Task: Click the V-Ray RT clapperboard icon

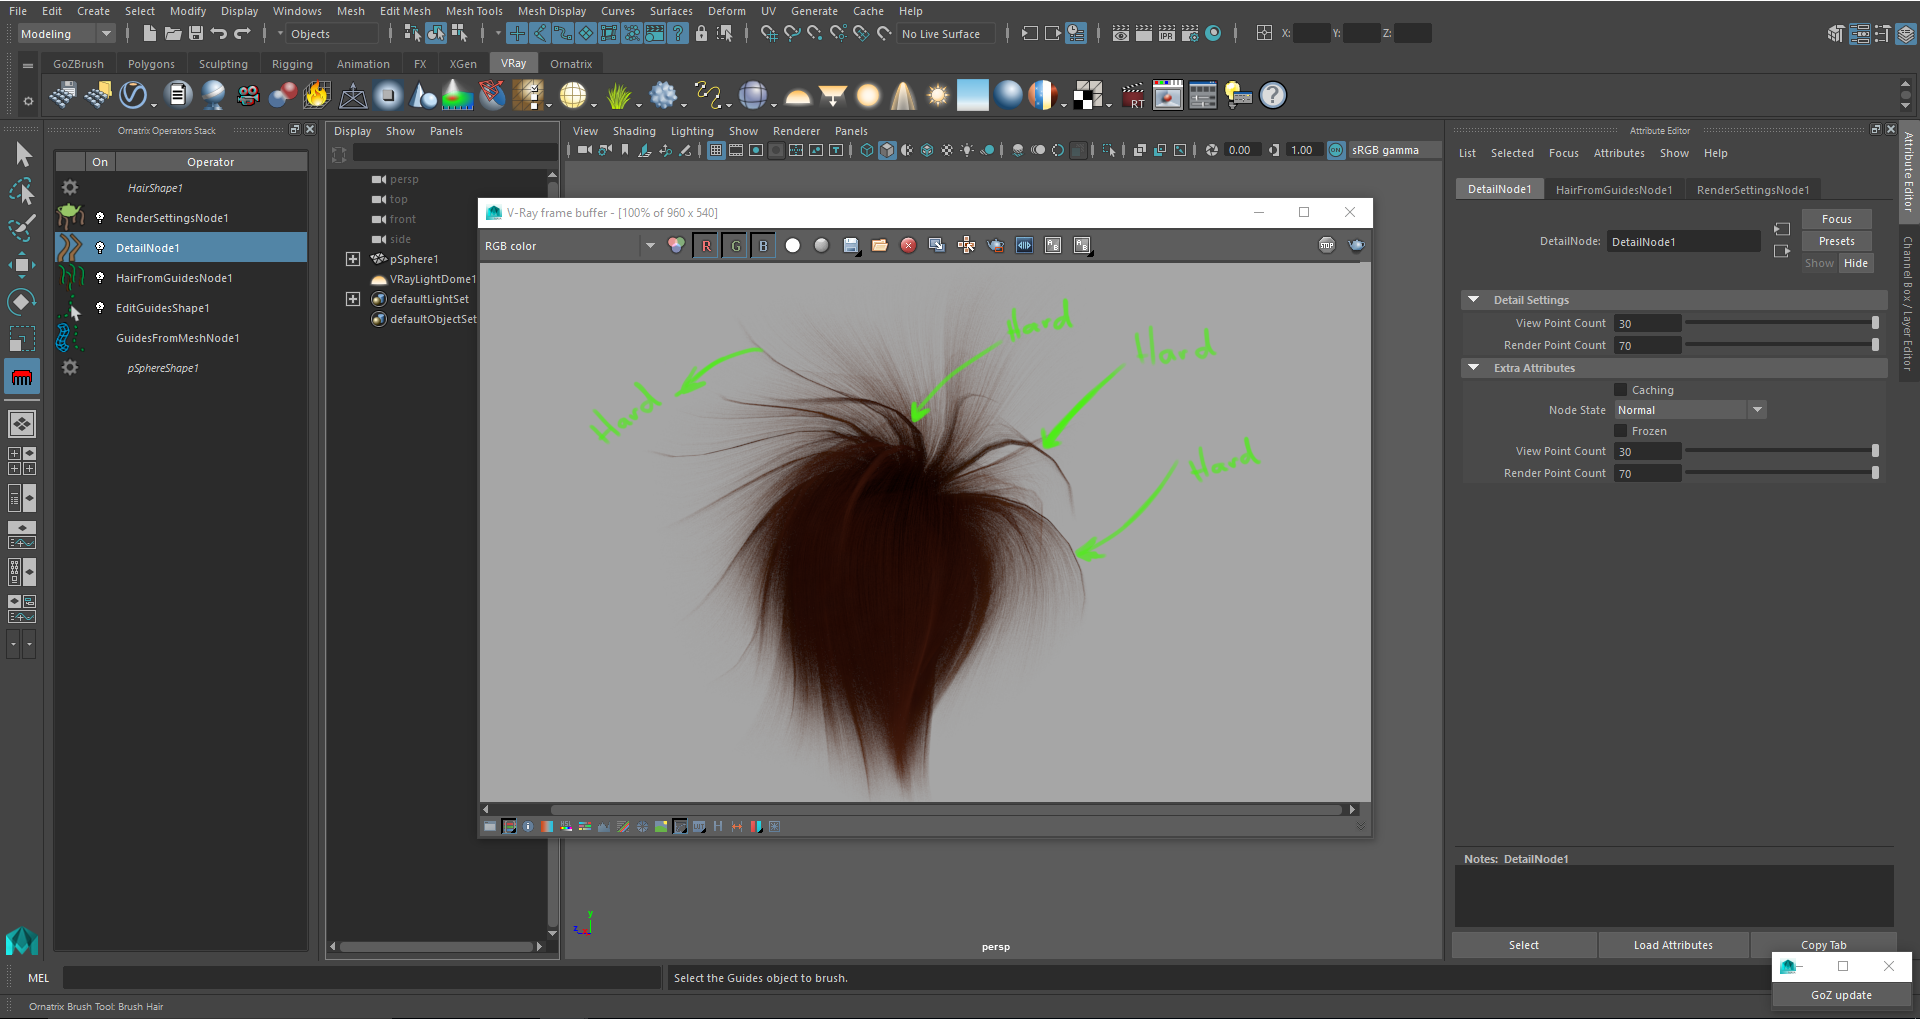Action: click(x=1133, y=96)
